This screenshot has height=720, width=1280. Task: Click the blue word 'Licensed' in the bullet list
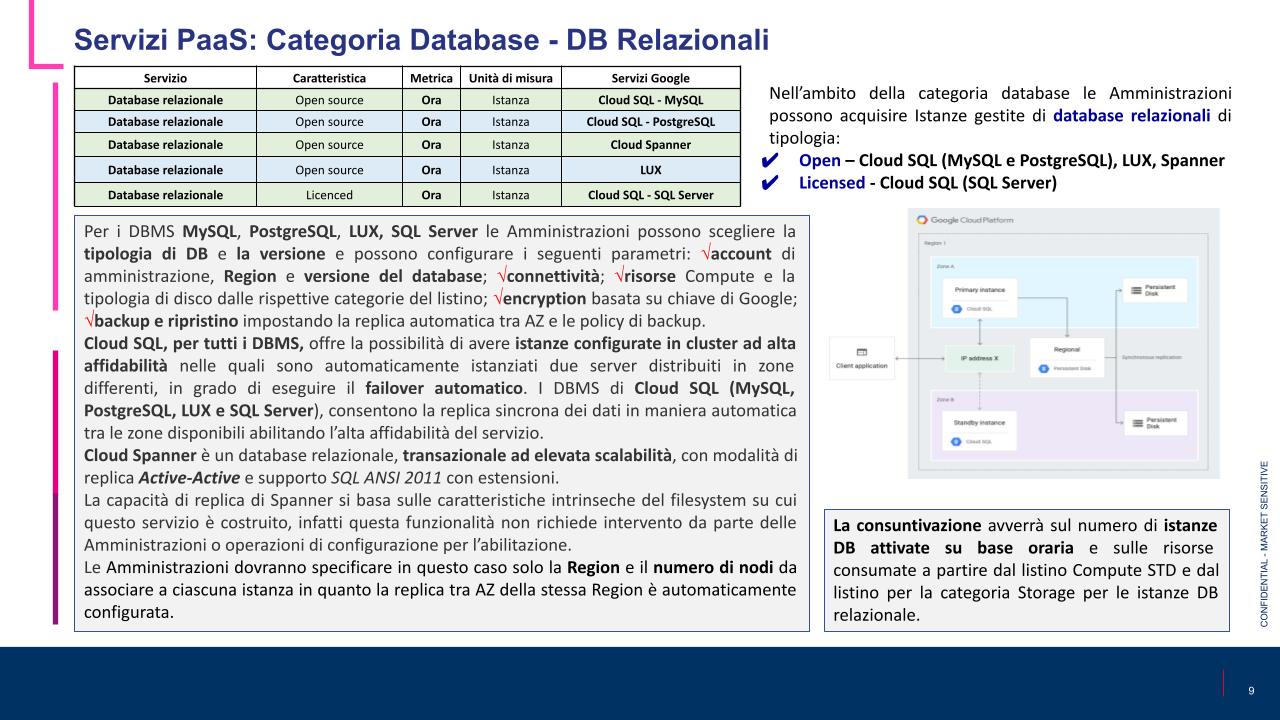pos(831,183)
